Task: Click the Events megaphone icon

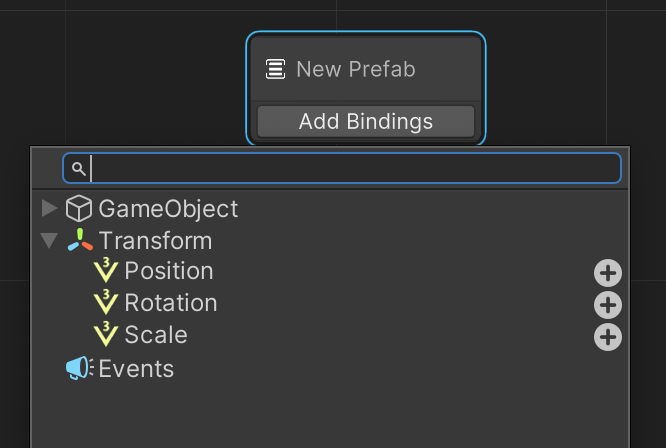Action: 79,368
